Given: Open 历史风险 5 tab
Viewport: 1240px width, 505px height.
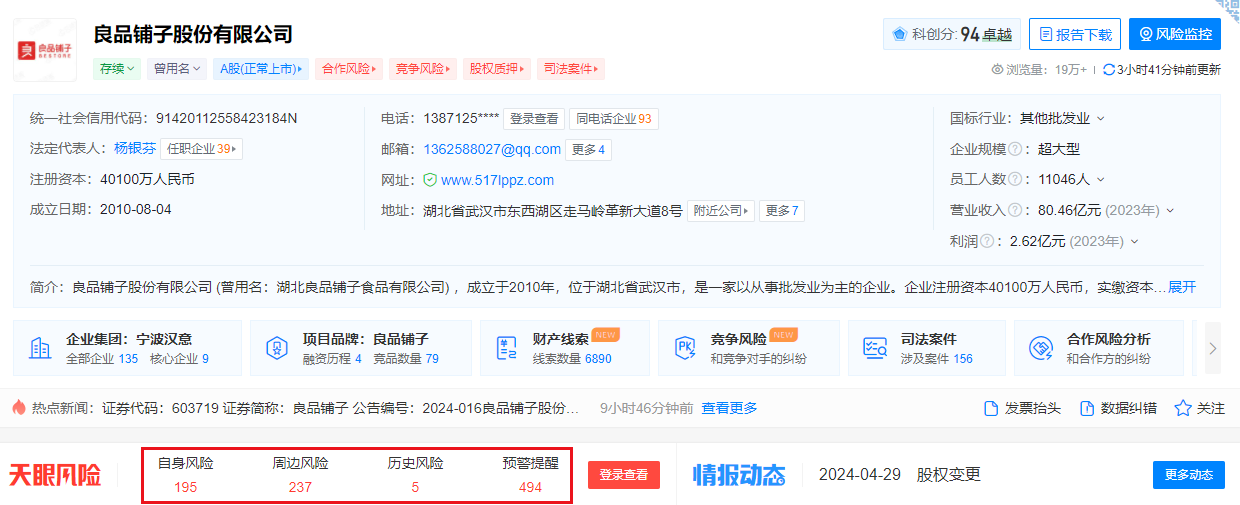Looking at the screenshot, I should click(x=415, y=475).
